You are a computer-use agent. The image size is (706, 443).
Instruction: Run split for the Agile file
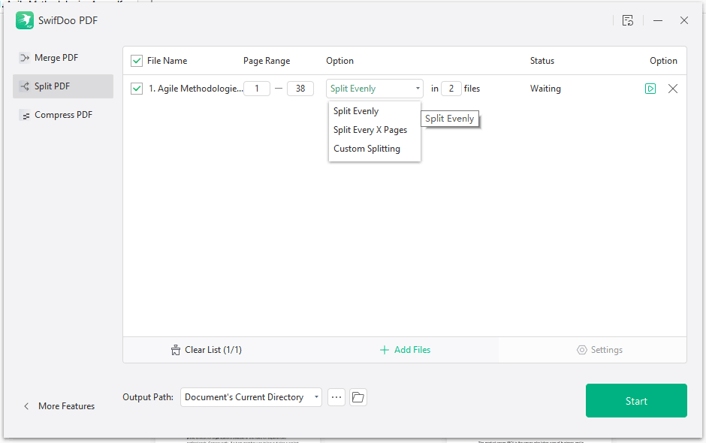[x=650, y=89]
